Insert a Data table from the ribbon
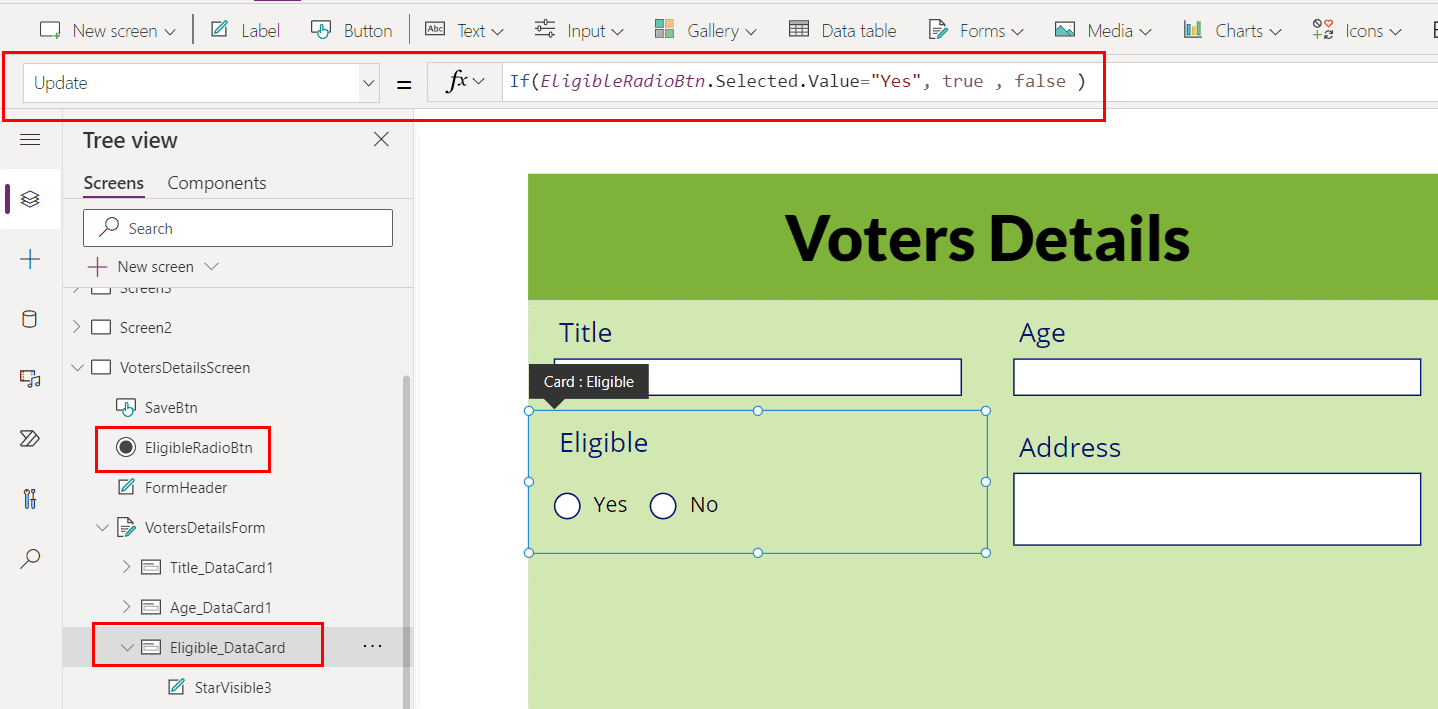This screenshot has width=1438, height=709. point(841,30)
